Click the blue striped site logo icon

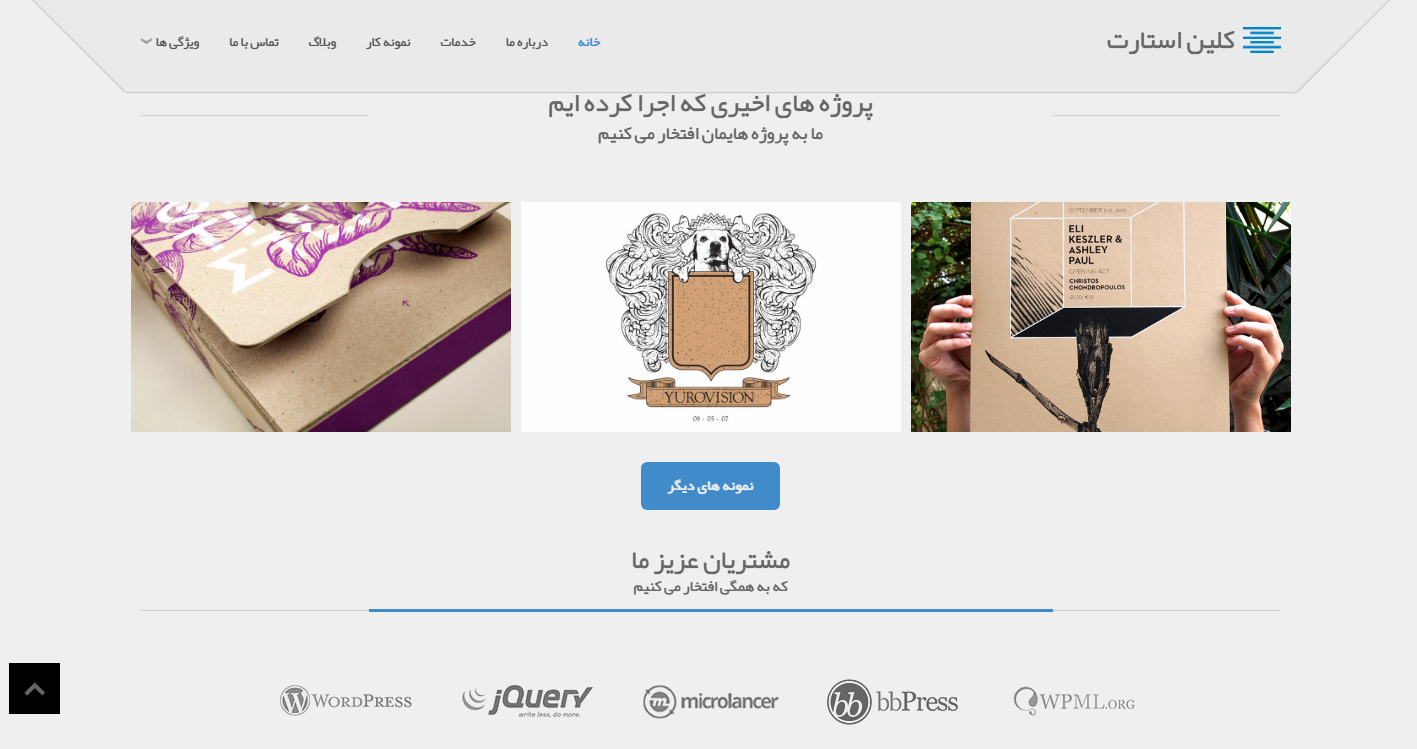pyautogui.click(x=1262, y=40)
